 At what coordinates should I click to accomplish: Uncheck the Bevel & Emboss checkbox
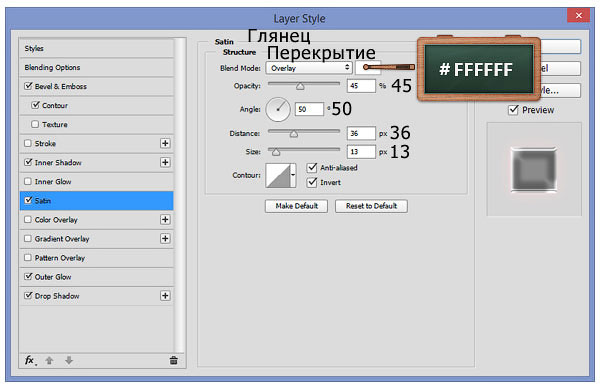click(x=28, y=86)
